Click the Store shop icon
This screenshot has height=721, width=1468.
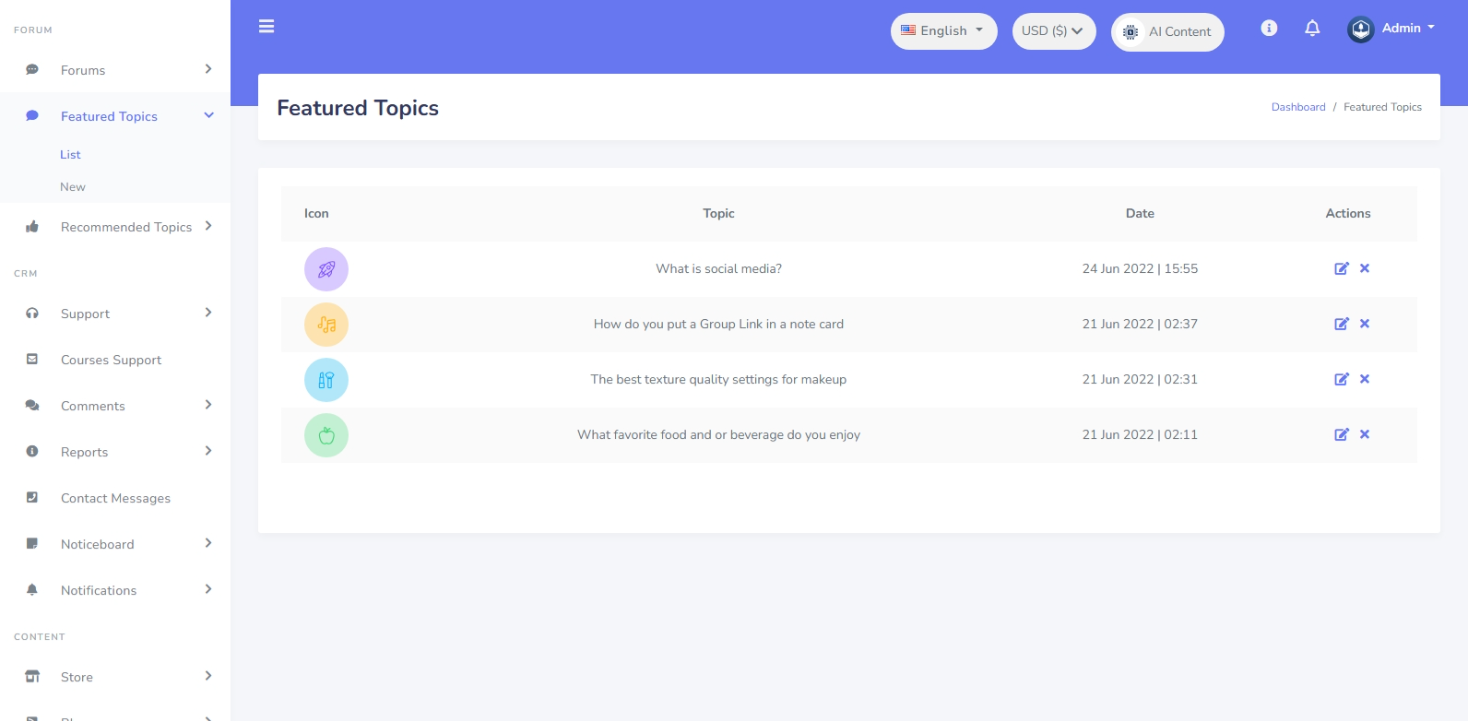click(x=32, y=676)
